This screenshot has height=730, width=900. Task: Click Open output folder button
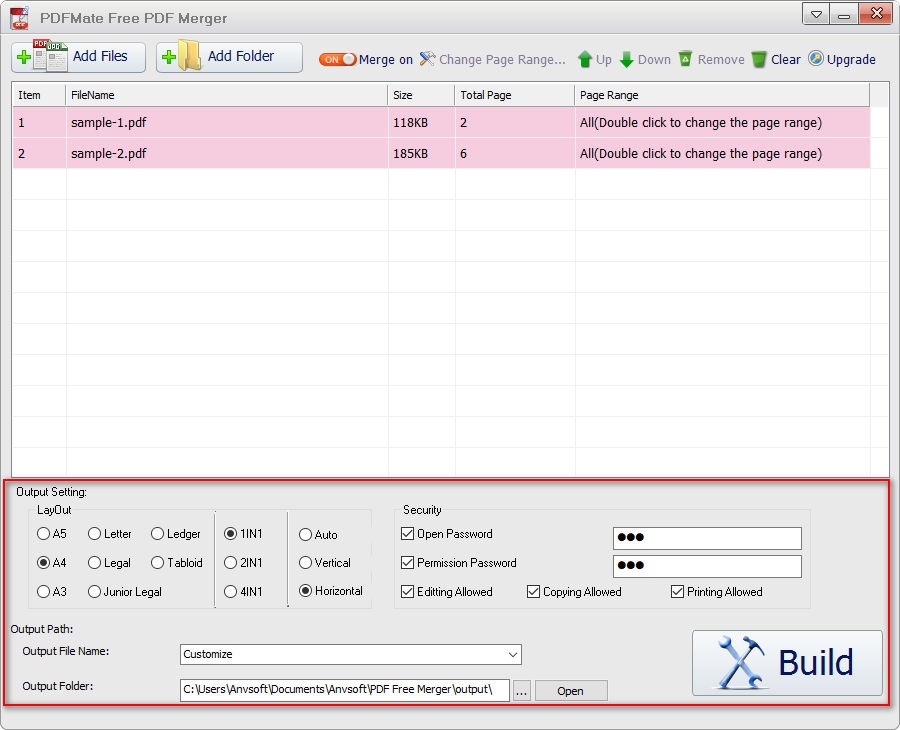(571, 691)
